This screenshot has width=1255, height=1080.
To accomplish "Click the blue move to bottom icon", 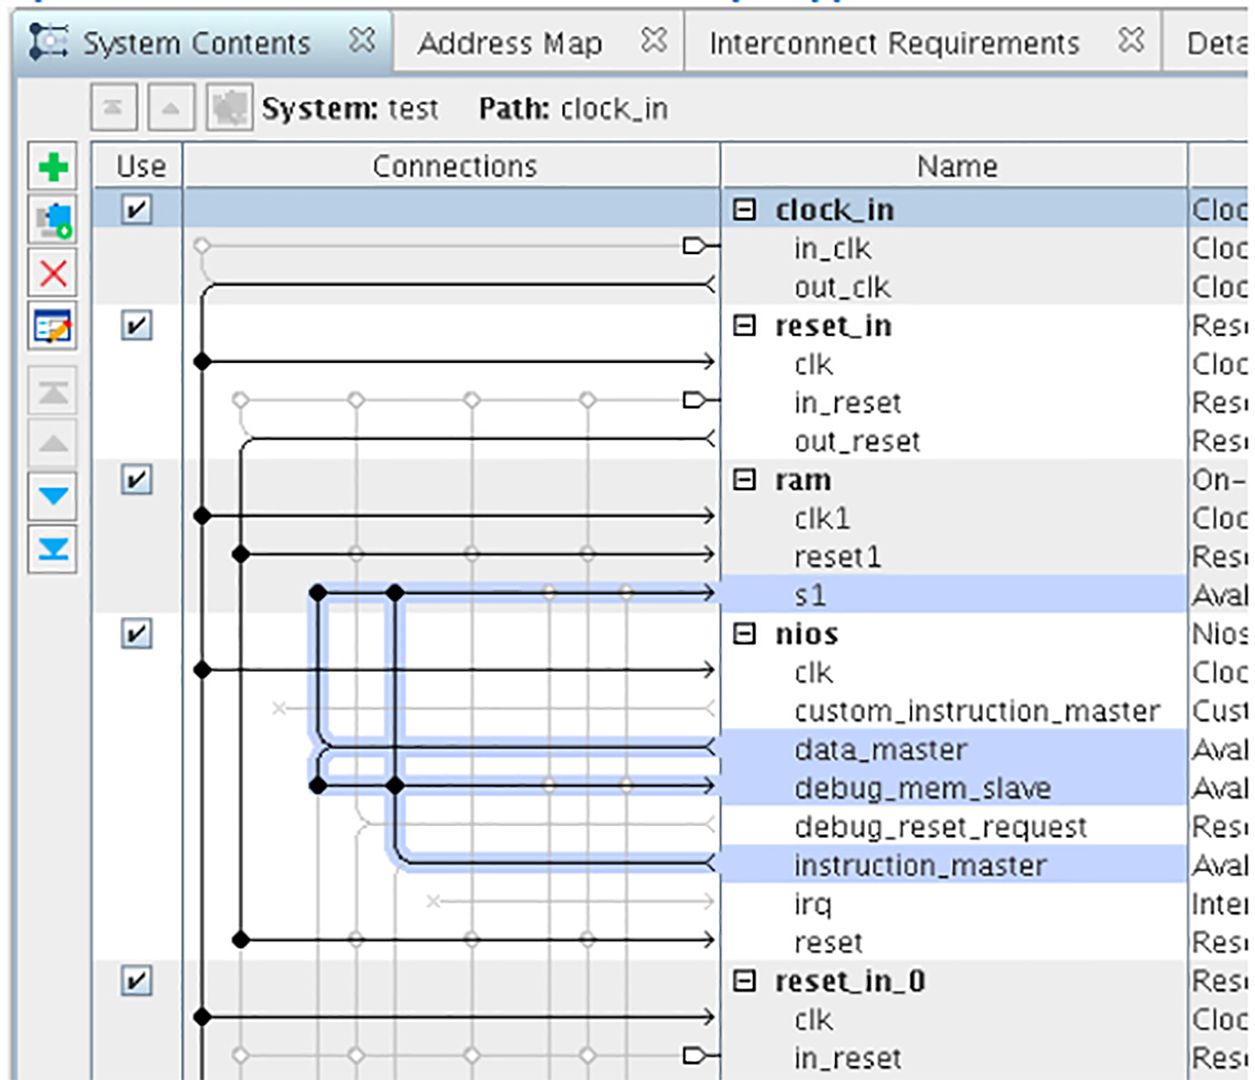I will pos(53,549).
